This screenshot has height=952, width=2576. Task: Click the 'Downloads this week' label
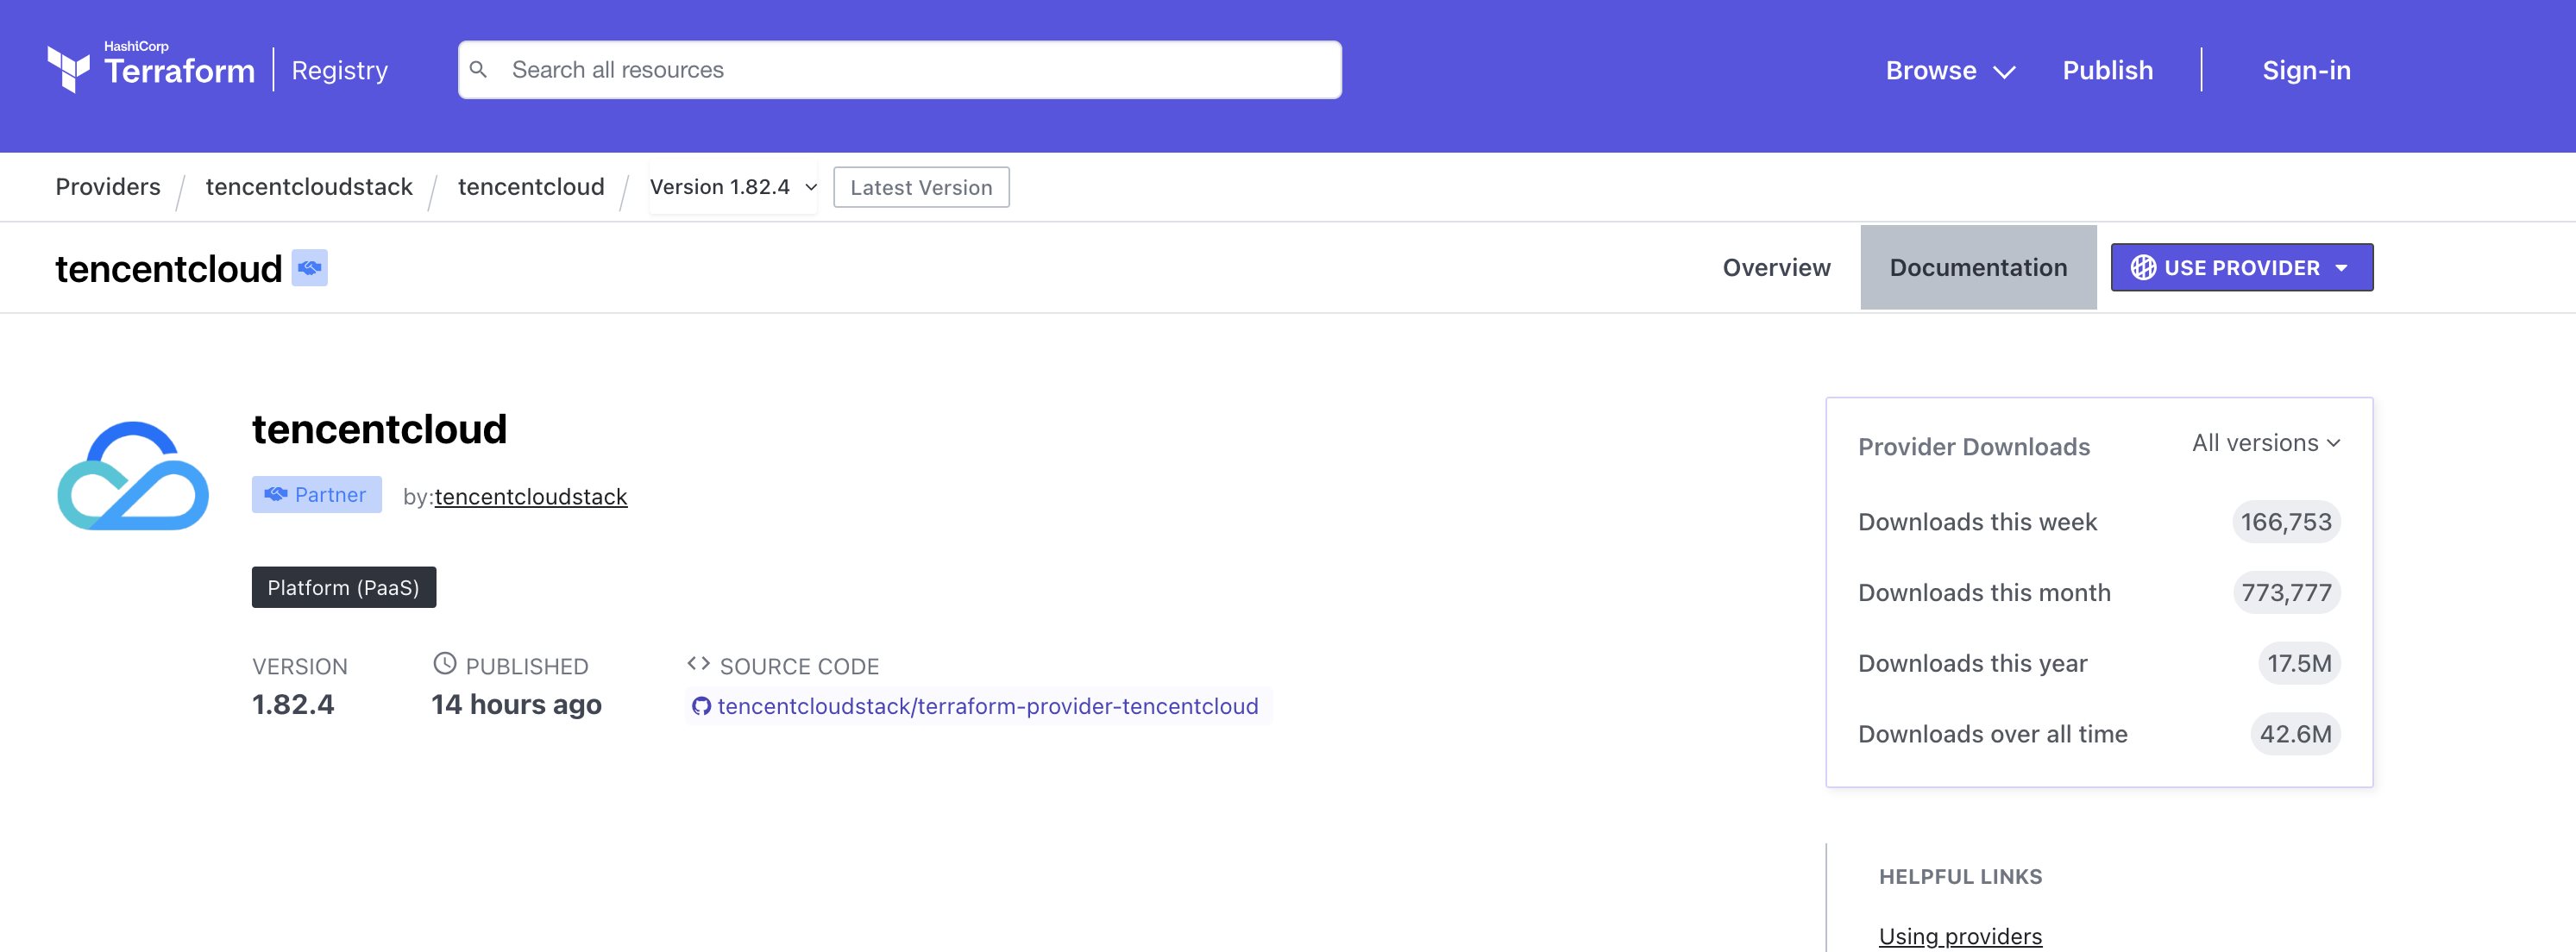pyautogui.click(x=1977, y=522)
